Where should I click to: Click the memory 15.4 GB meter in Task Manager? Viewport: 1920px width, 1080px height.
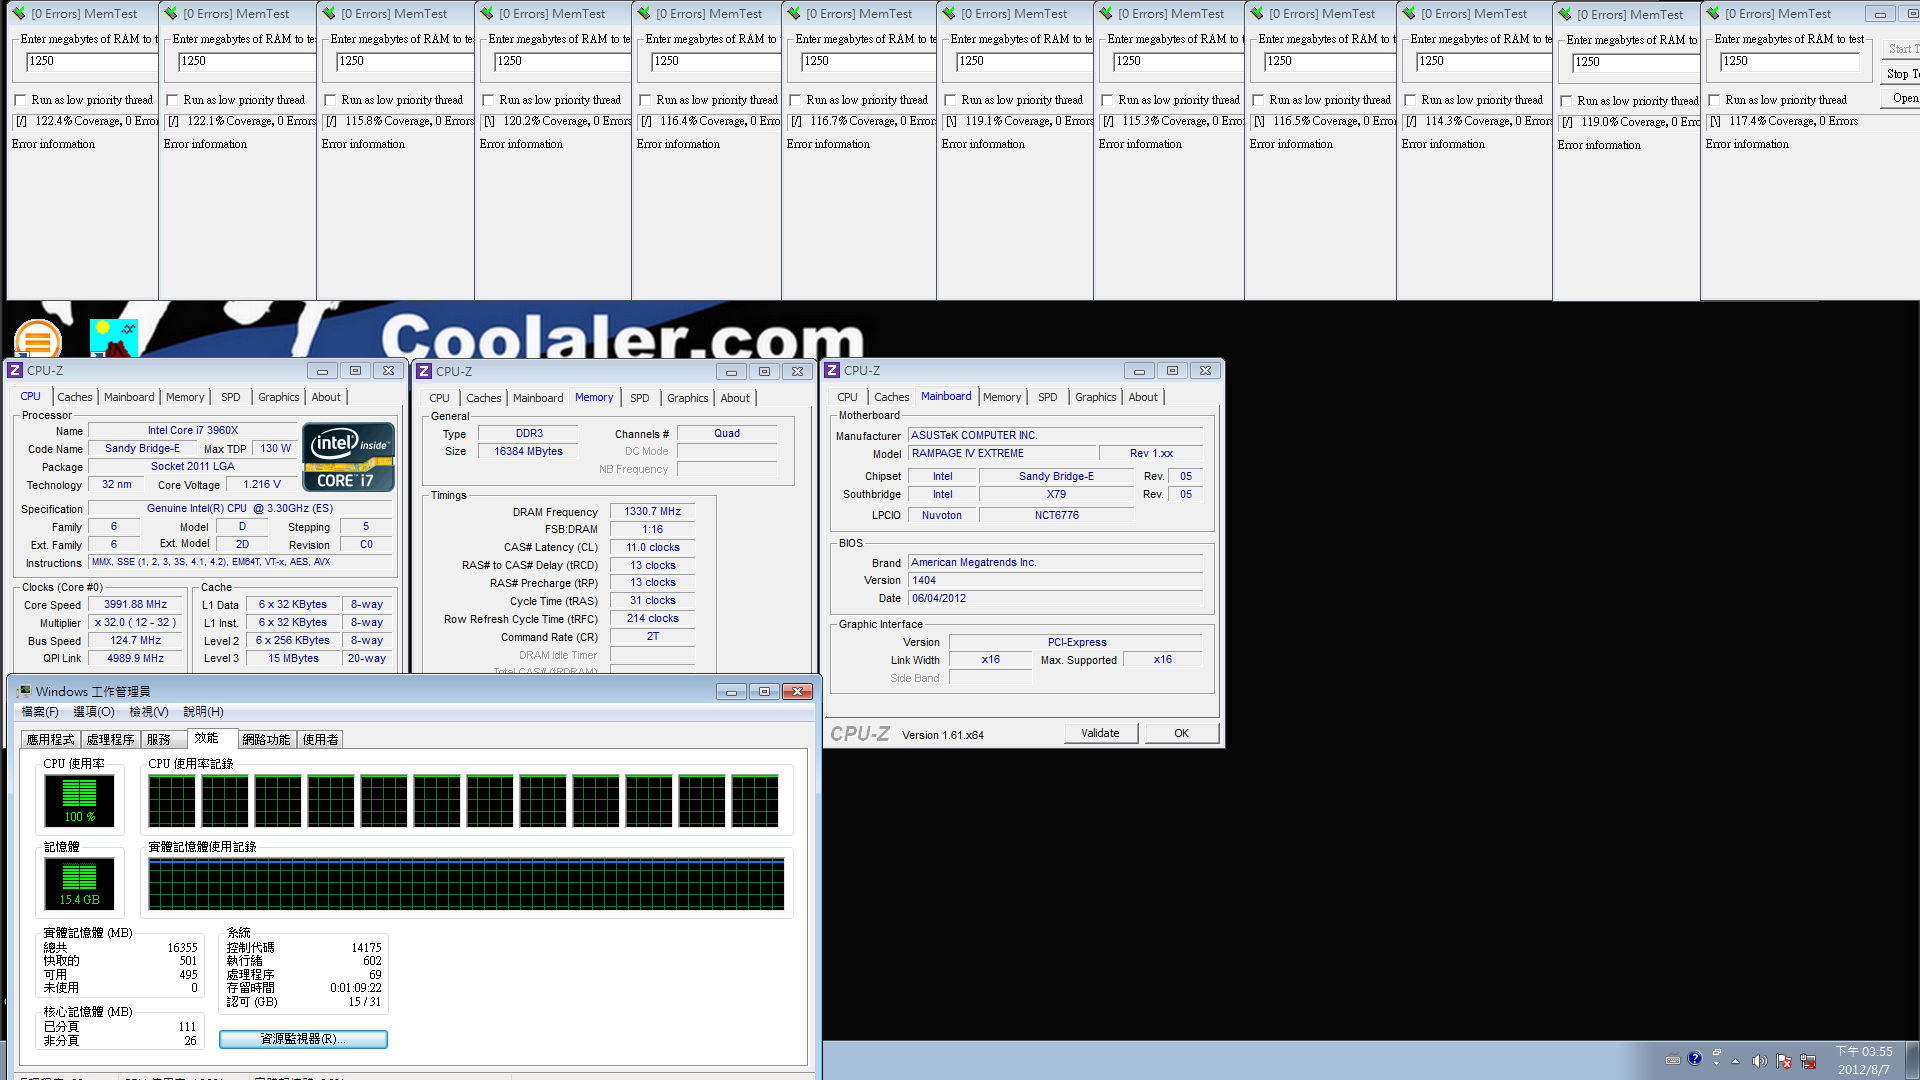point(79,883)
